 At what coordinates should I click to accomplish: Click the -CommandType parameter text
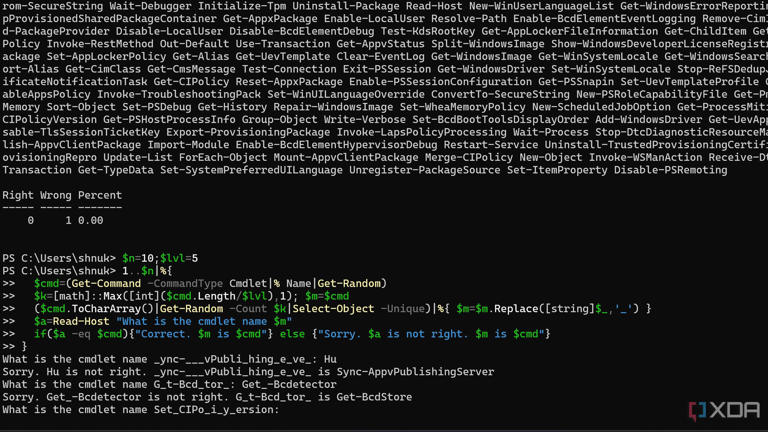[185, 284]
